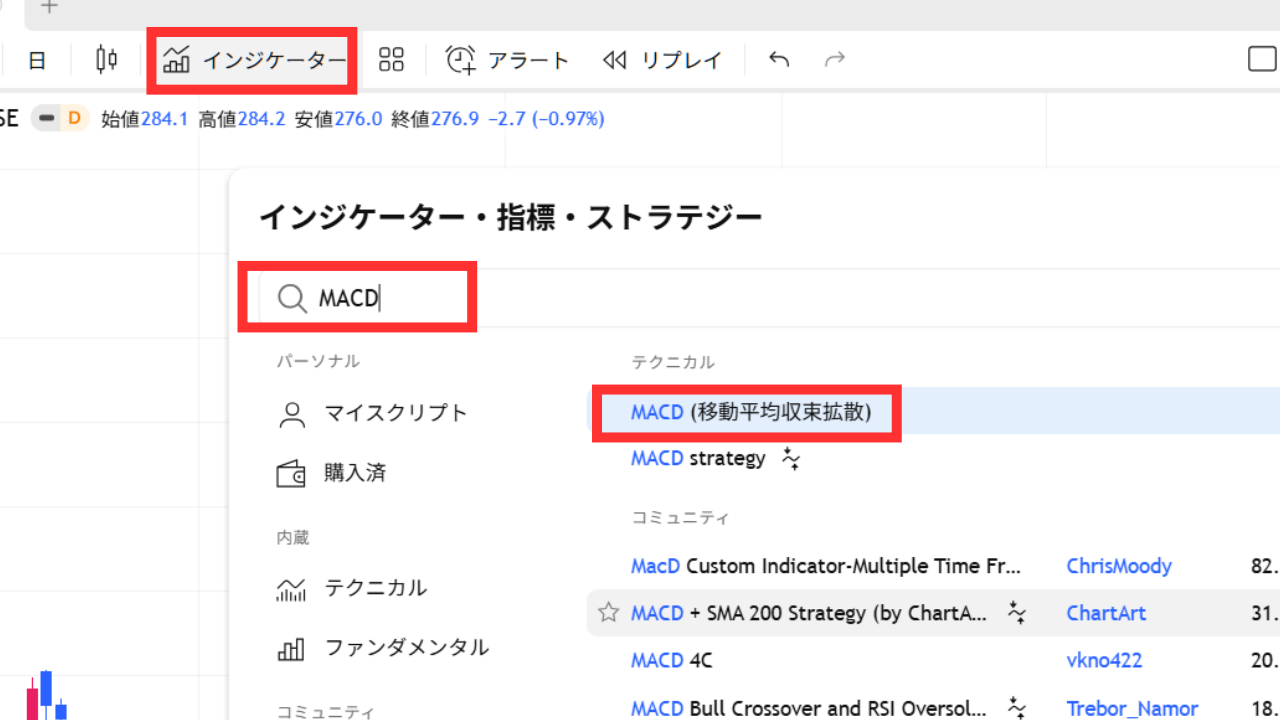Open author vkno422 profile

1104,660
